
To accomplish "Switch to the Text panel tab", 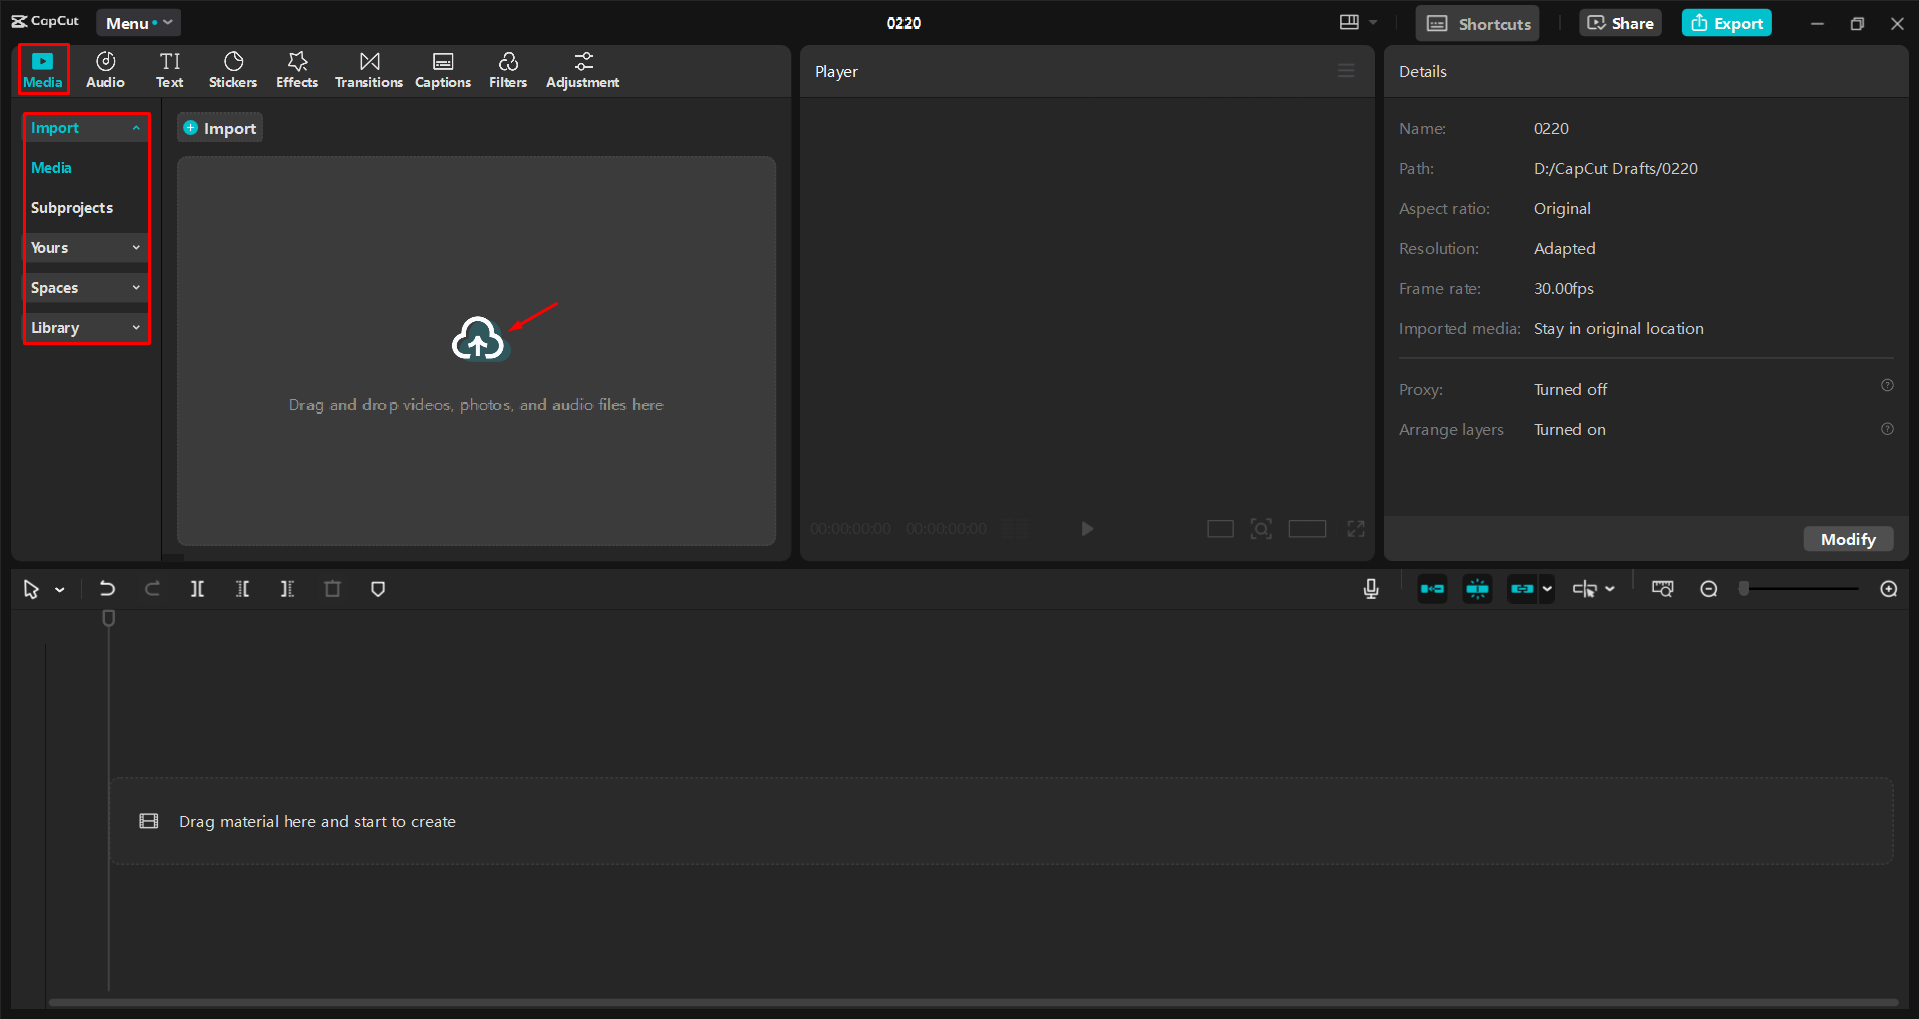I will pos(169,69).
